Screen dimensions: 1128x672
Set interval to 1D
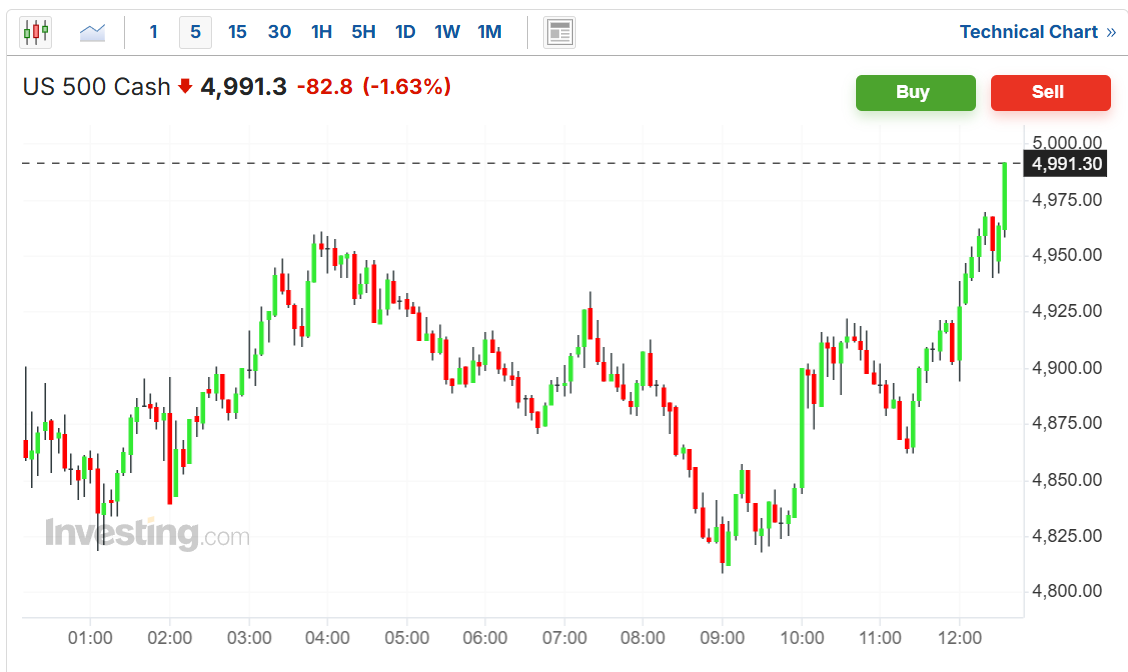(405, 32)
